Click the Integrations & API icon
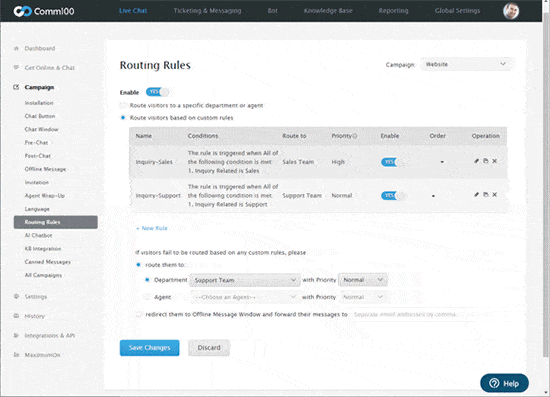Screen dimensions: 550x397 click(16, 335)
